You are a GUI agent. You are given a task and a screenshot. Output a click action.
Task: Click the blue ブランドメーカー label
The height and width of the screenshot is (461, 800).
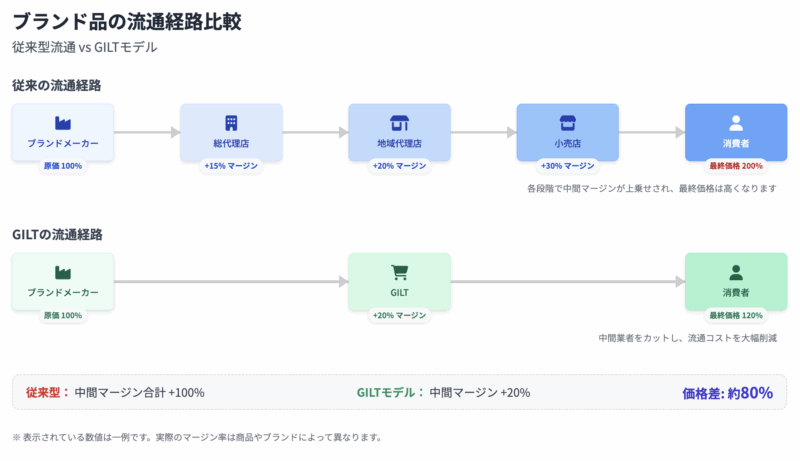[x=63, y=143]
